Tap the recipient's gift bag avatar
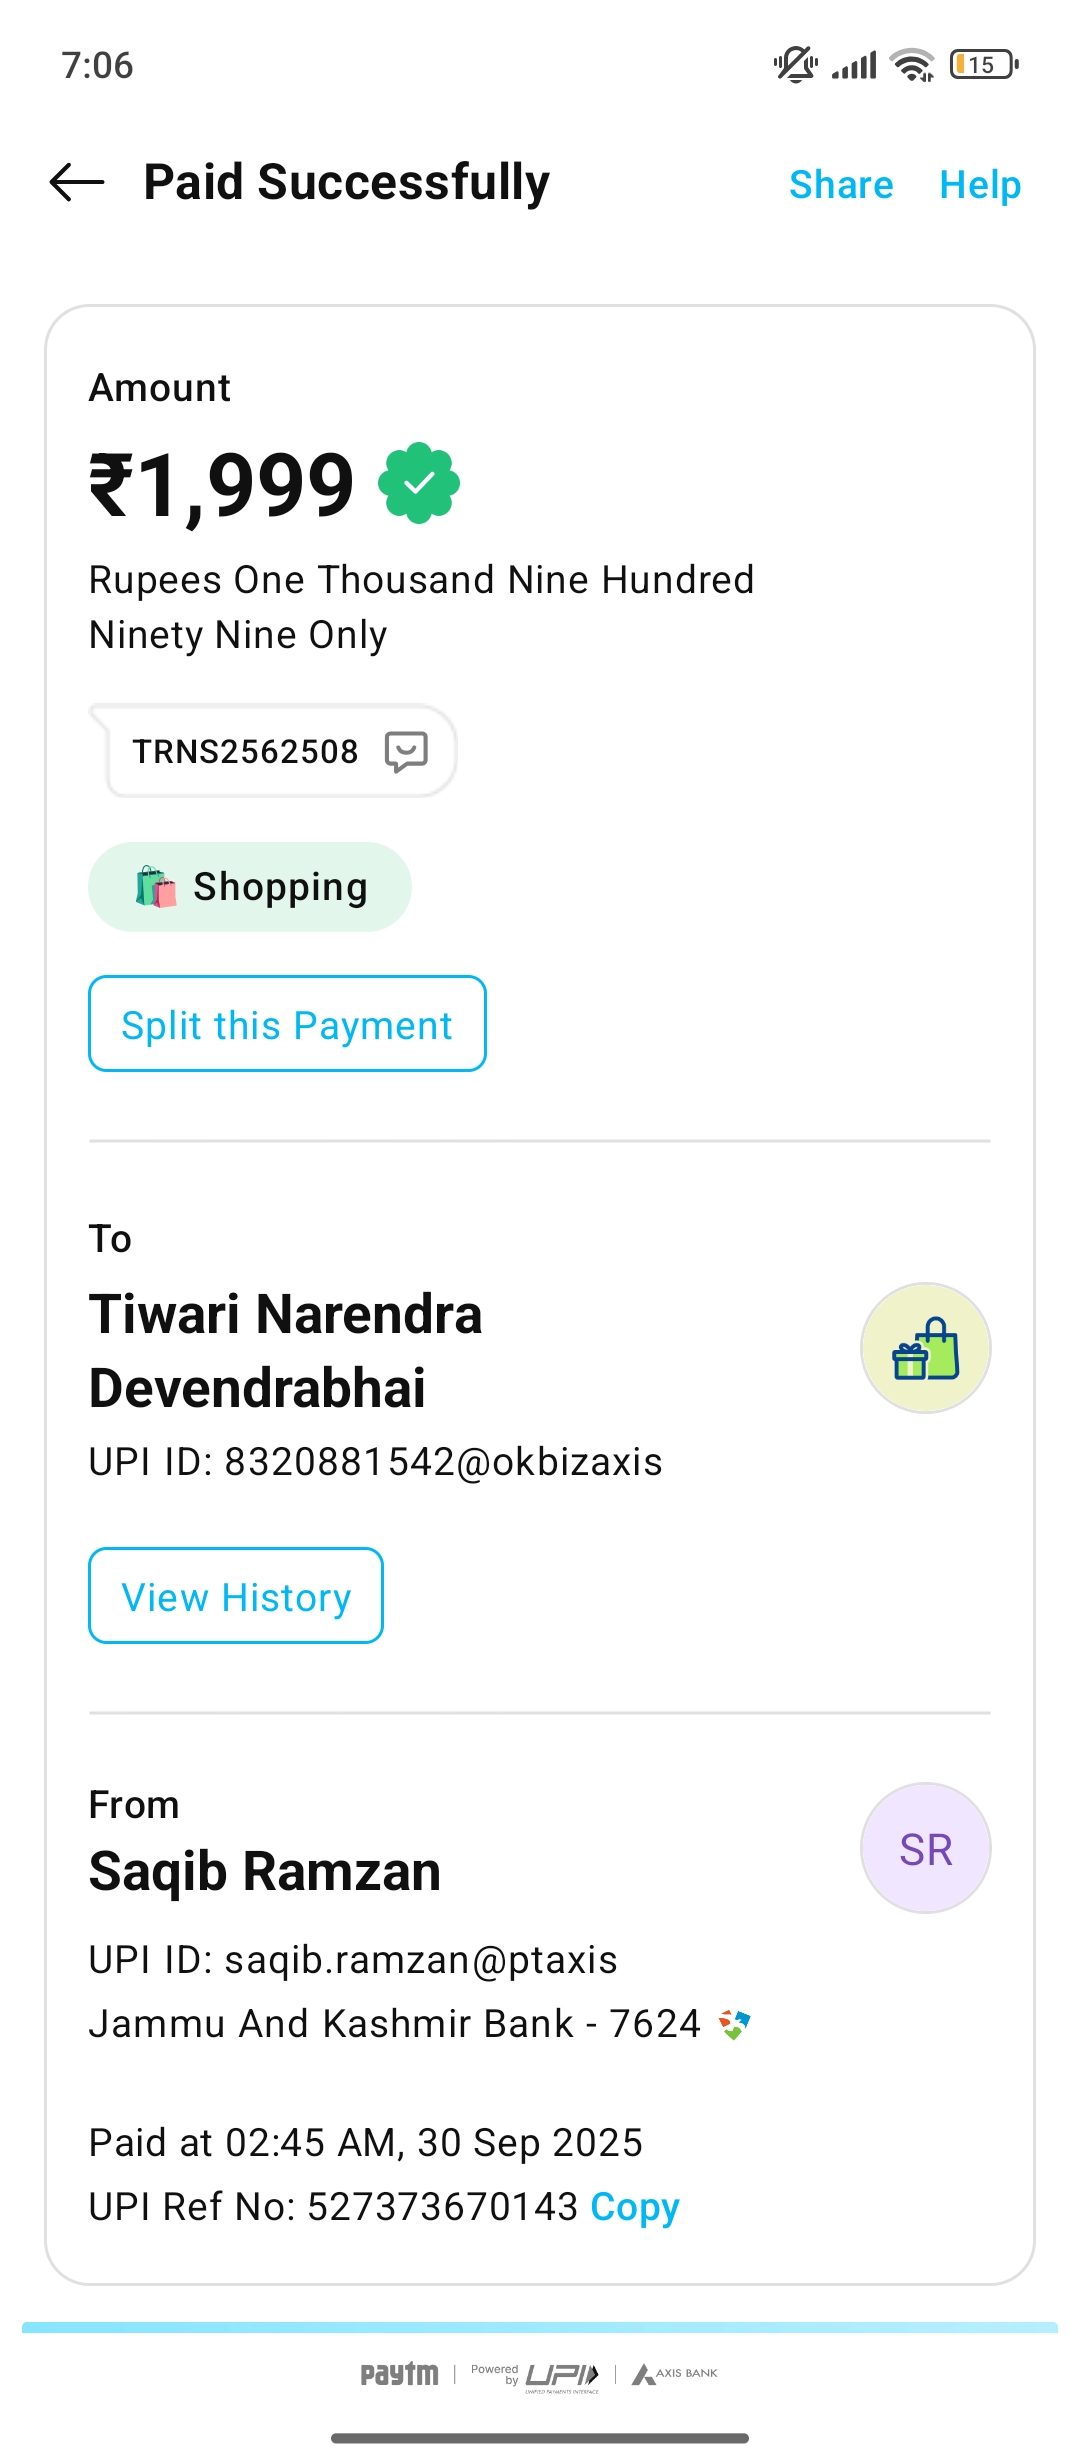 [x=925, y=1348]
